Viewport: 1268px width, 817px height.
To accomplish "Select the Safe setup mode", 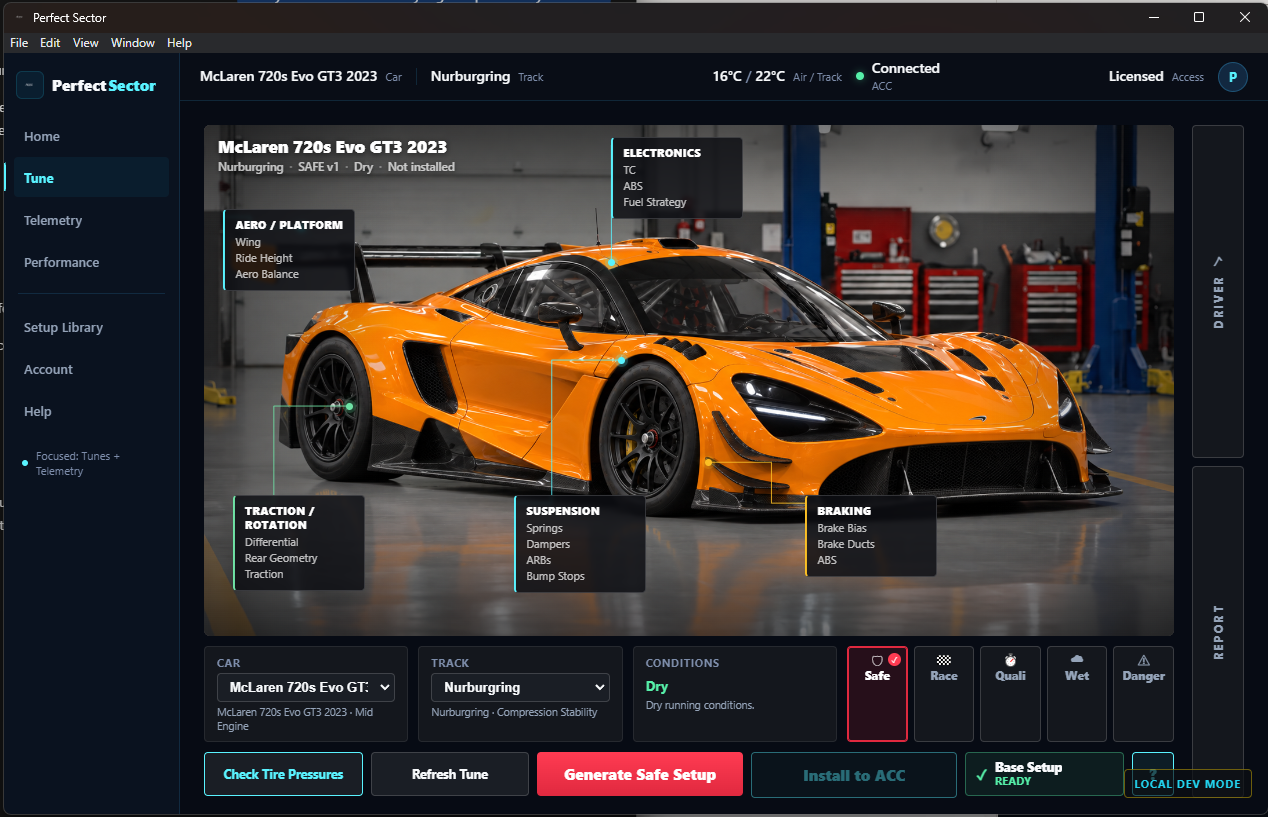I will [877, 693].
